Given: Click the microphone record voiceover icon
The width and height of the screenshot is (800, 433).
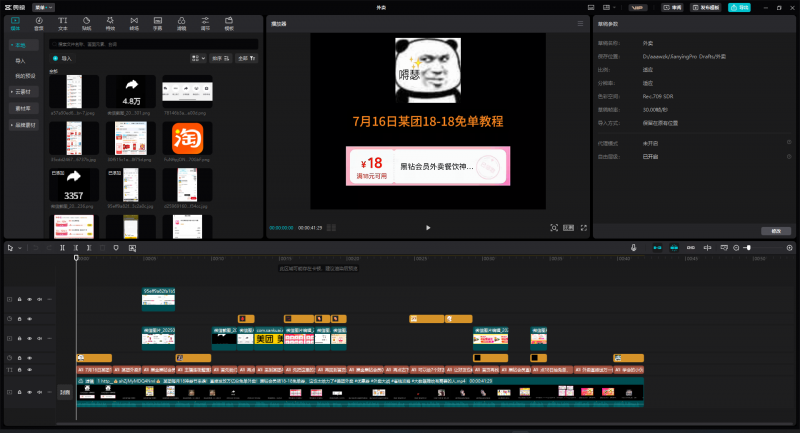Looking at the screenshot, I should 633,247.
